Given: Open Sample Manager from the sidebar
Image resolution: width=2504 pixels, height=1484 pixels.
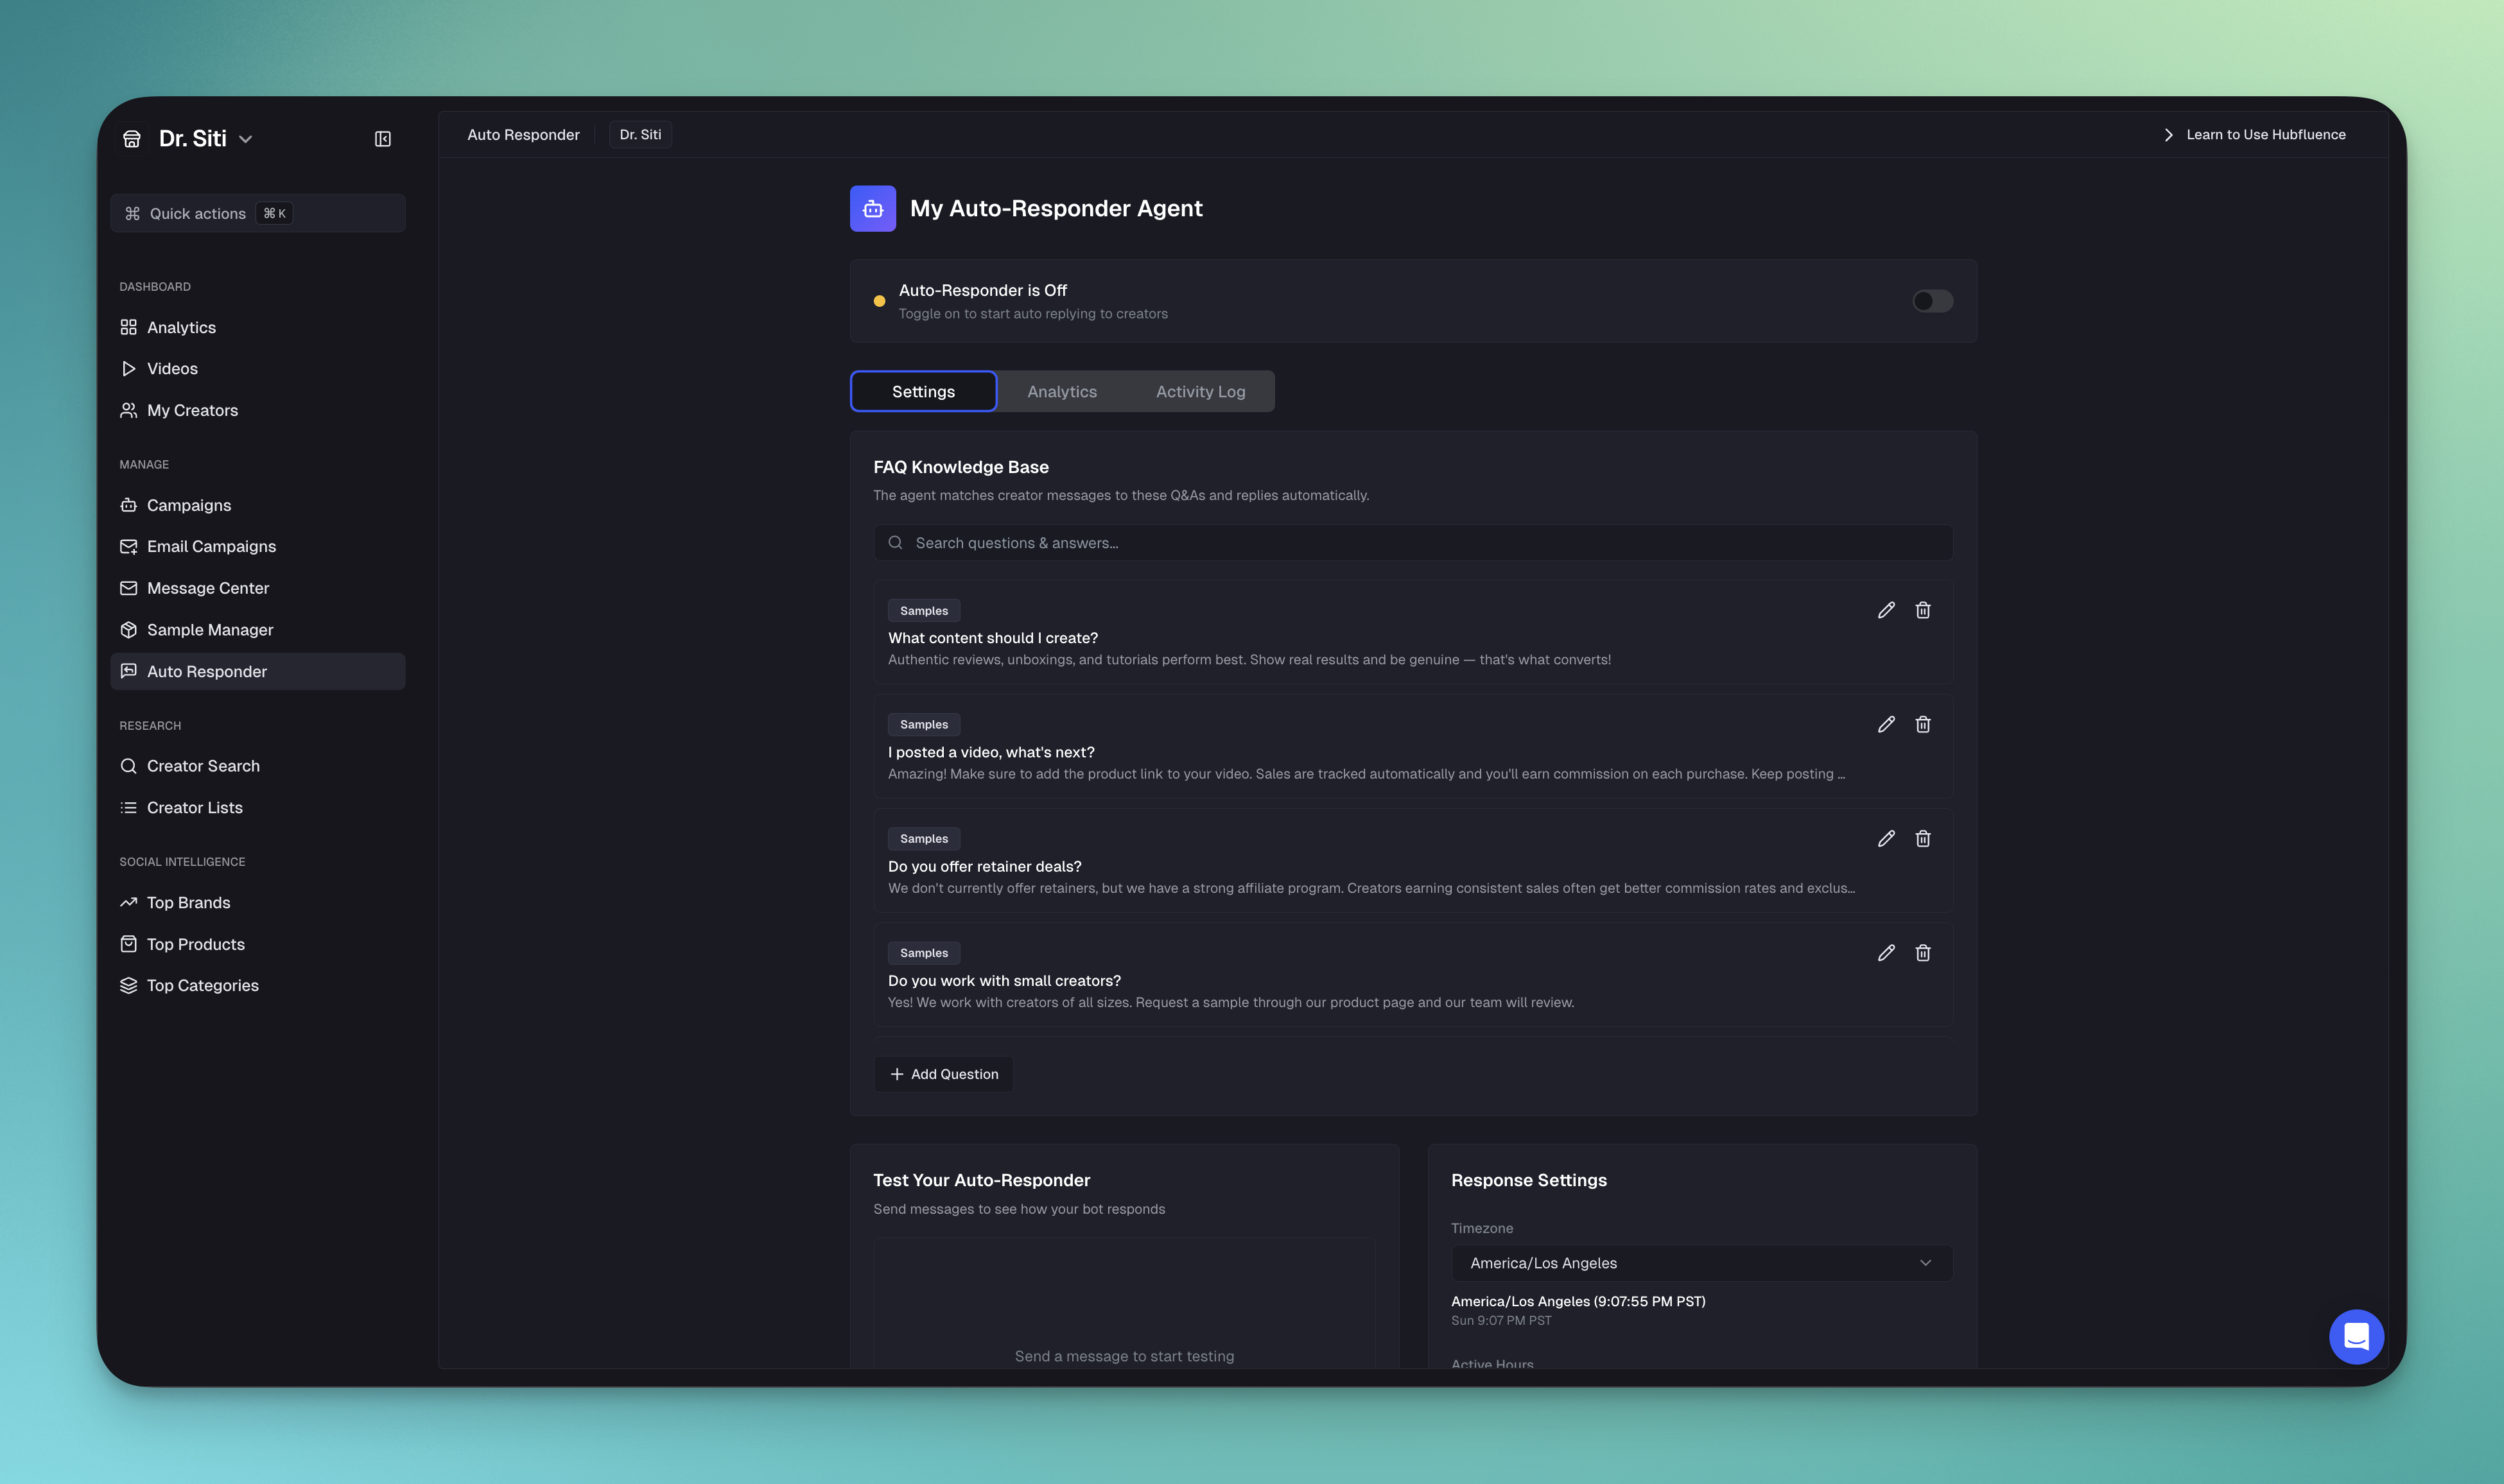Looking at the screenshot, I should pyautogui.click(x=210, y=630).
